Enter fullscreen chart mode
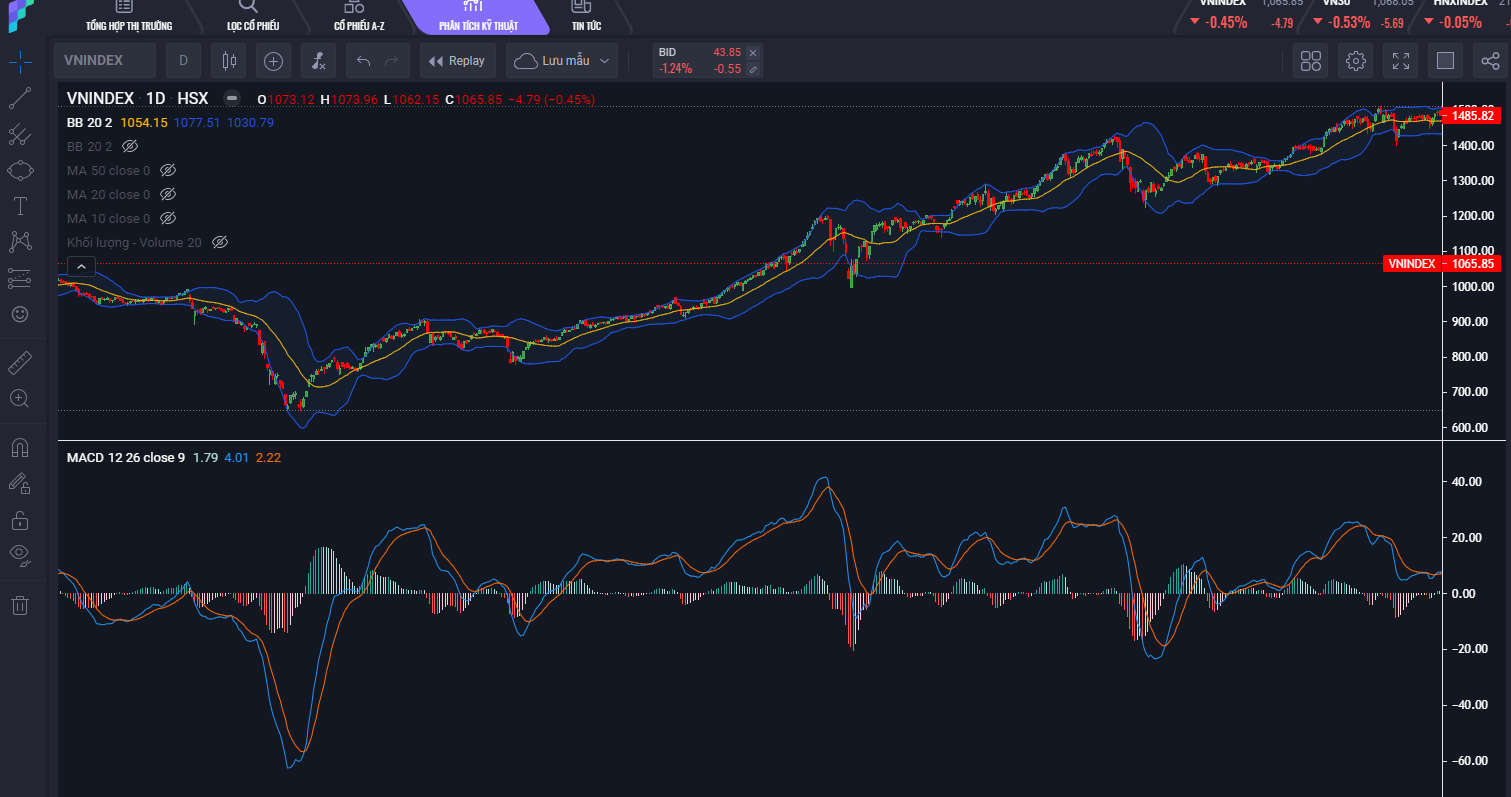 tap(1400, 61)
